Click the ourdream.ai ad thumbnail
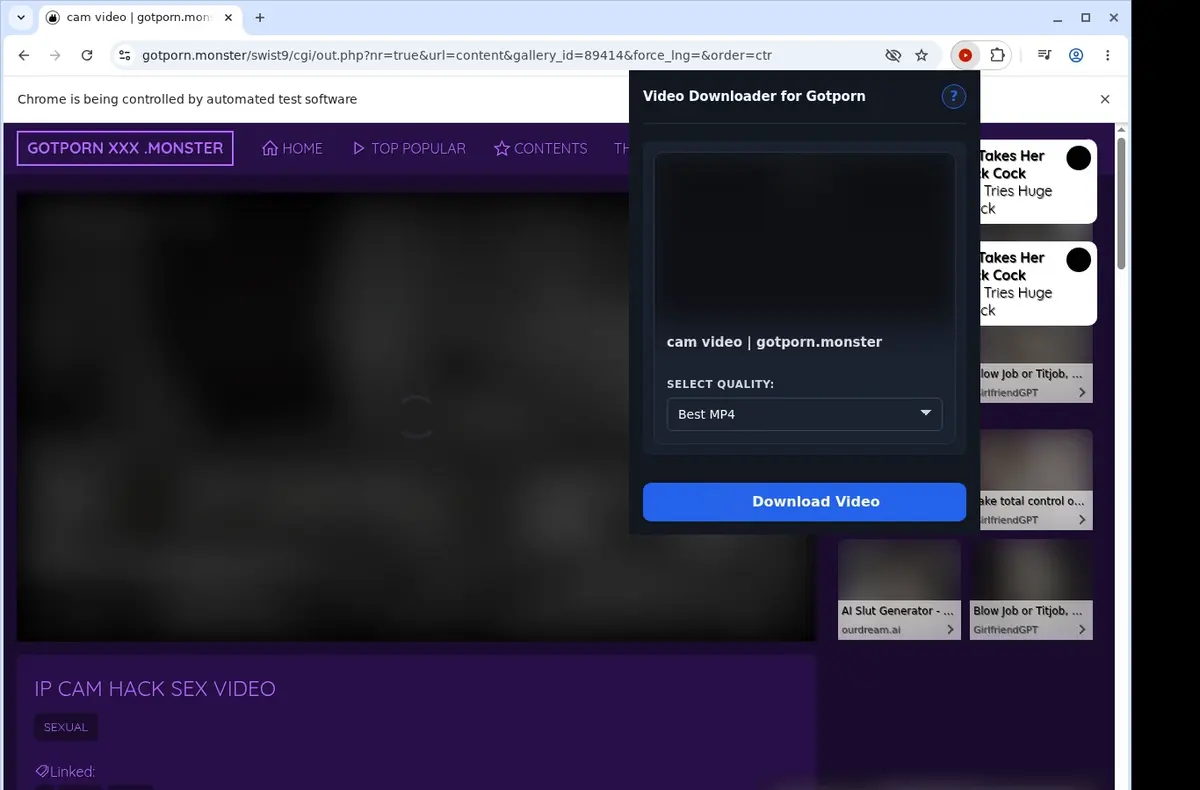This screenshot has width=1200, height=790. [899, 589]
